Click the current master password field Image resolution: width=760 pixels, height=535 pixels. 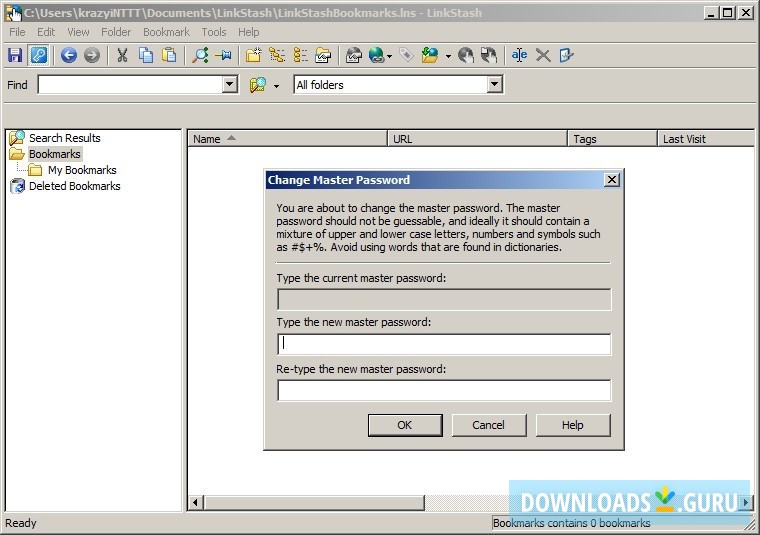(444, 299)
